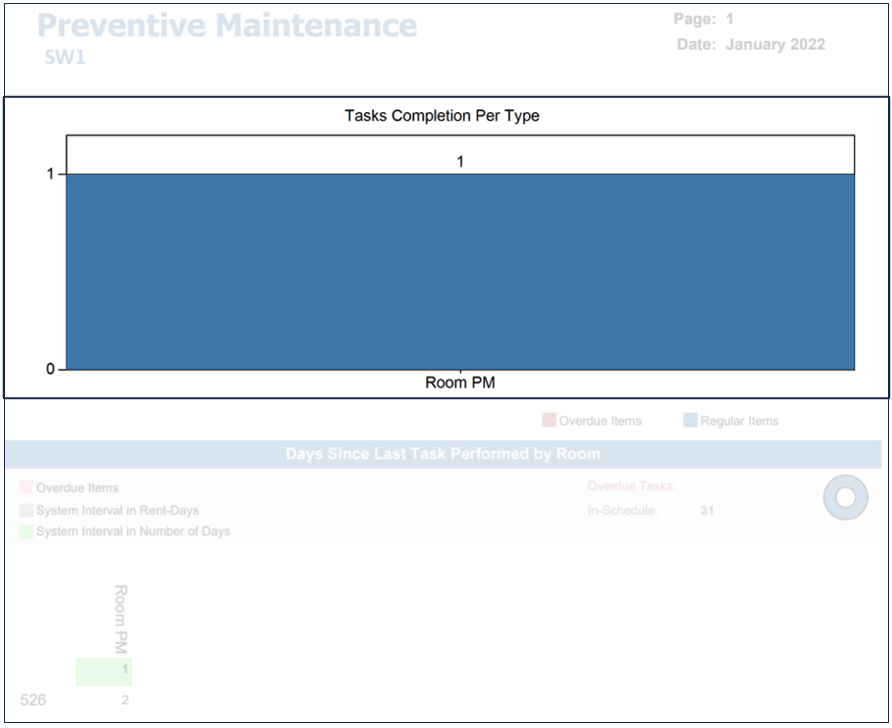Click the Room PM x-axis label
The width and height of the screenshot is (892, 728).
460,383
